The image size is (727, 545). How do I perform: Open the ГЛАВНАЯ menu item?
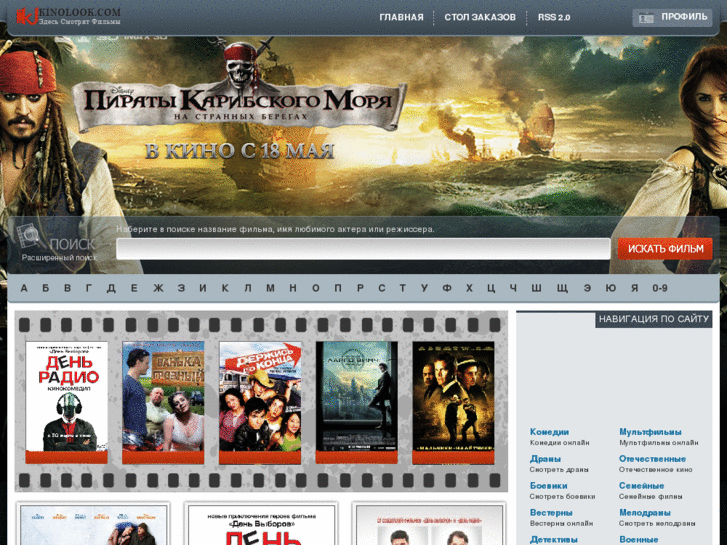click(x=401, y=18)
